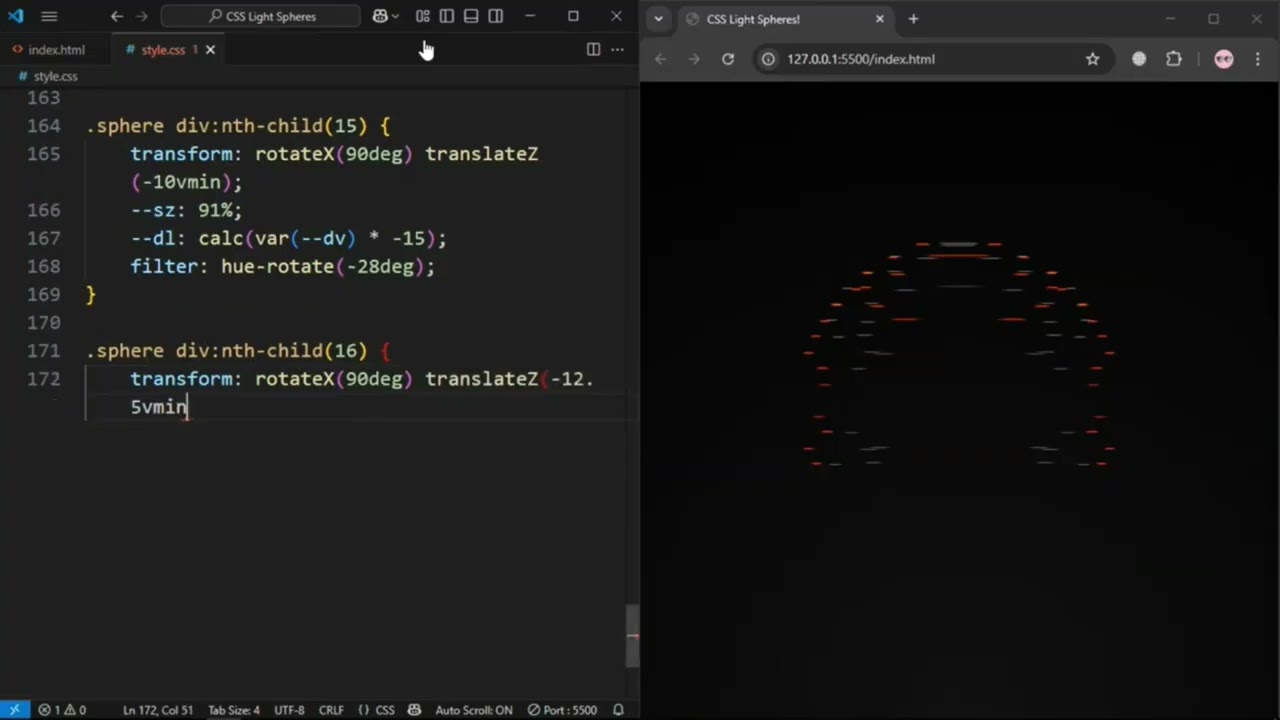Bookmark this page with the star
Screen dimensions: 1280x720
pyautogui.click(x=1093, y=59)
